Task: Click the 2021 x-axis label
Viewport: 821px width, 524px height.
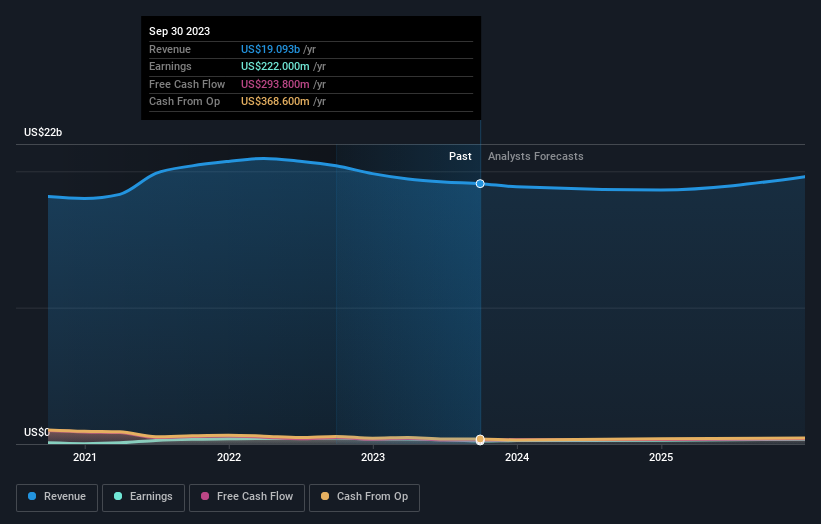Action: pyautogui.click(x=85, y=458)
